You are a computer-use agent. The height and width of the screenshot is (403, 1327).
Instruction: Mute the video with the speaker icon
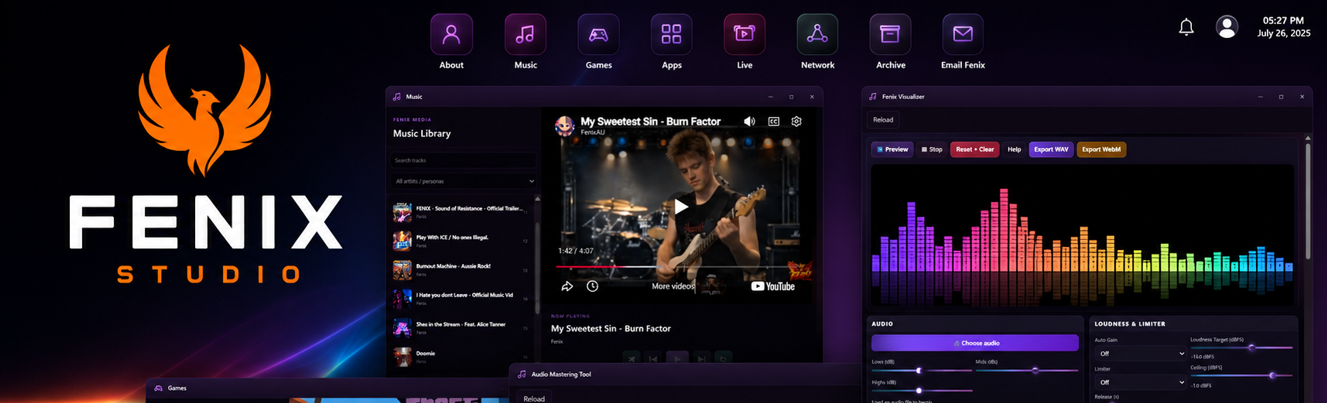click(x=749, y=121)
